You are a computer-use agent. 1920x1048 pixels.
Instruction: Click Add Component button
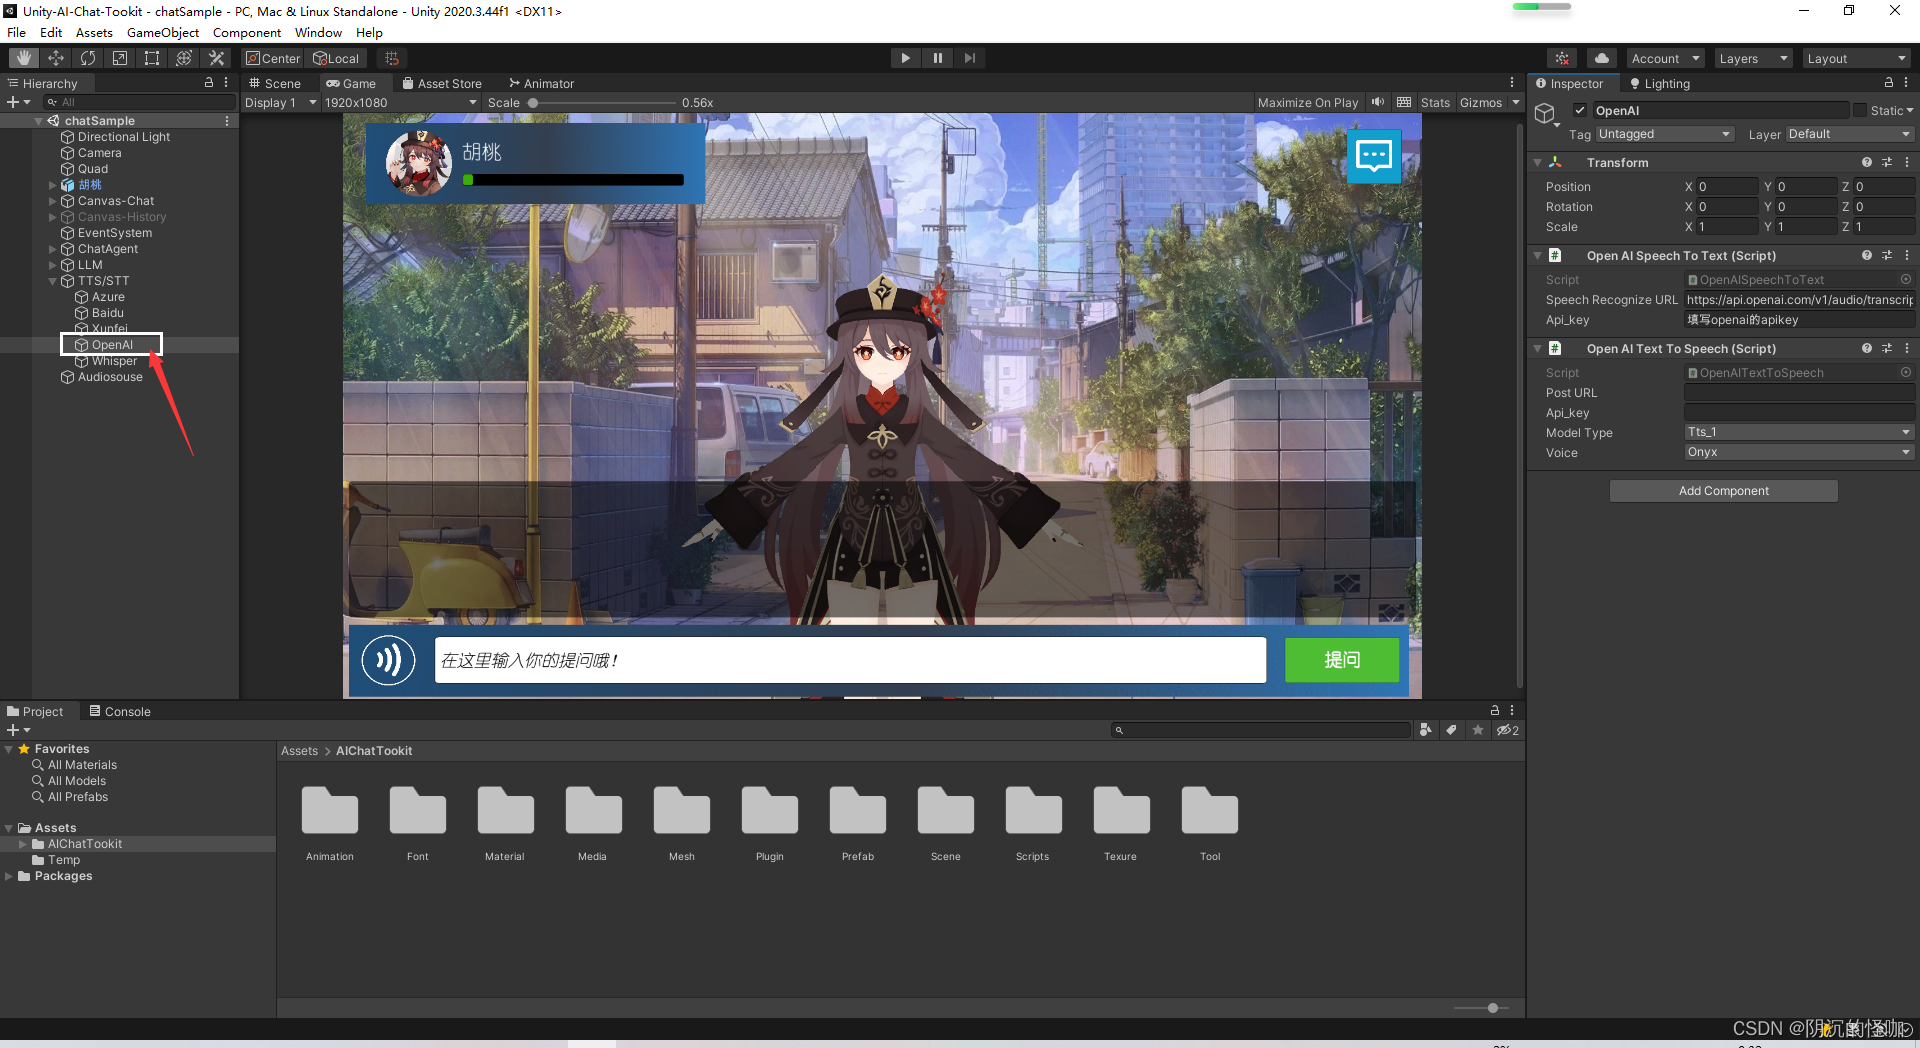(1723, 490)
